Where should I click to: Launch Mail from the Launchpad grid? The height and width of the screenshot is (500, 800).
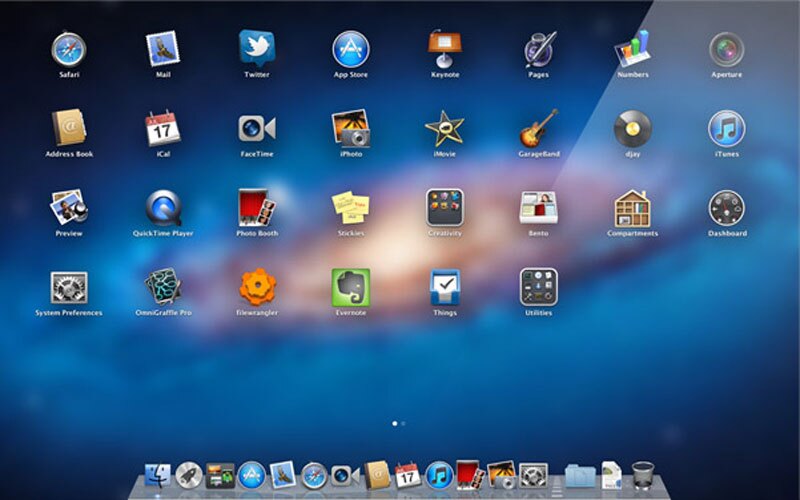pos(163,49)
